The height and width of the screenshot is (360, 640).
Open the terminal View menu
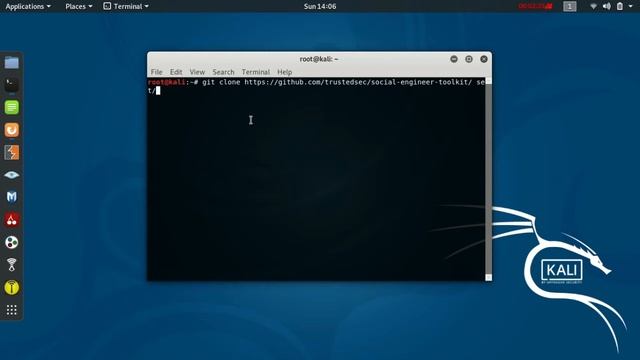tap(197, 72)
